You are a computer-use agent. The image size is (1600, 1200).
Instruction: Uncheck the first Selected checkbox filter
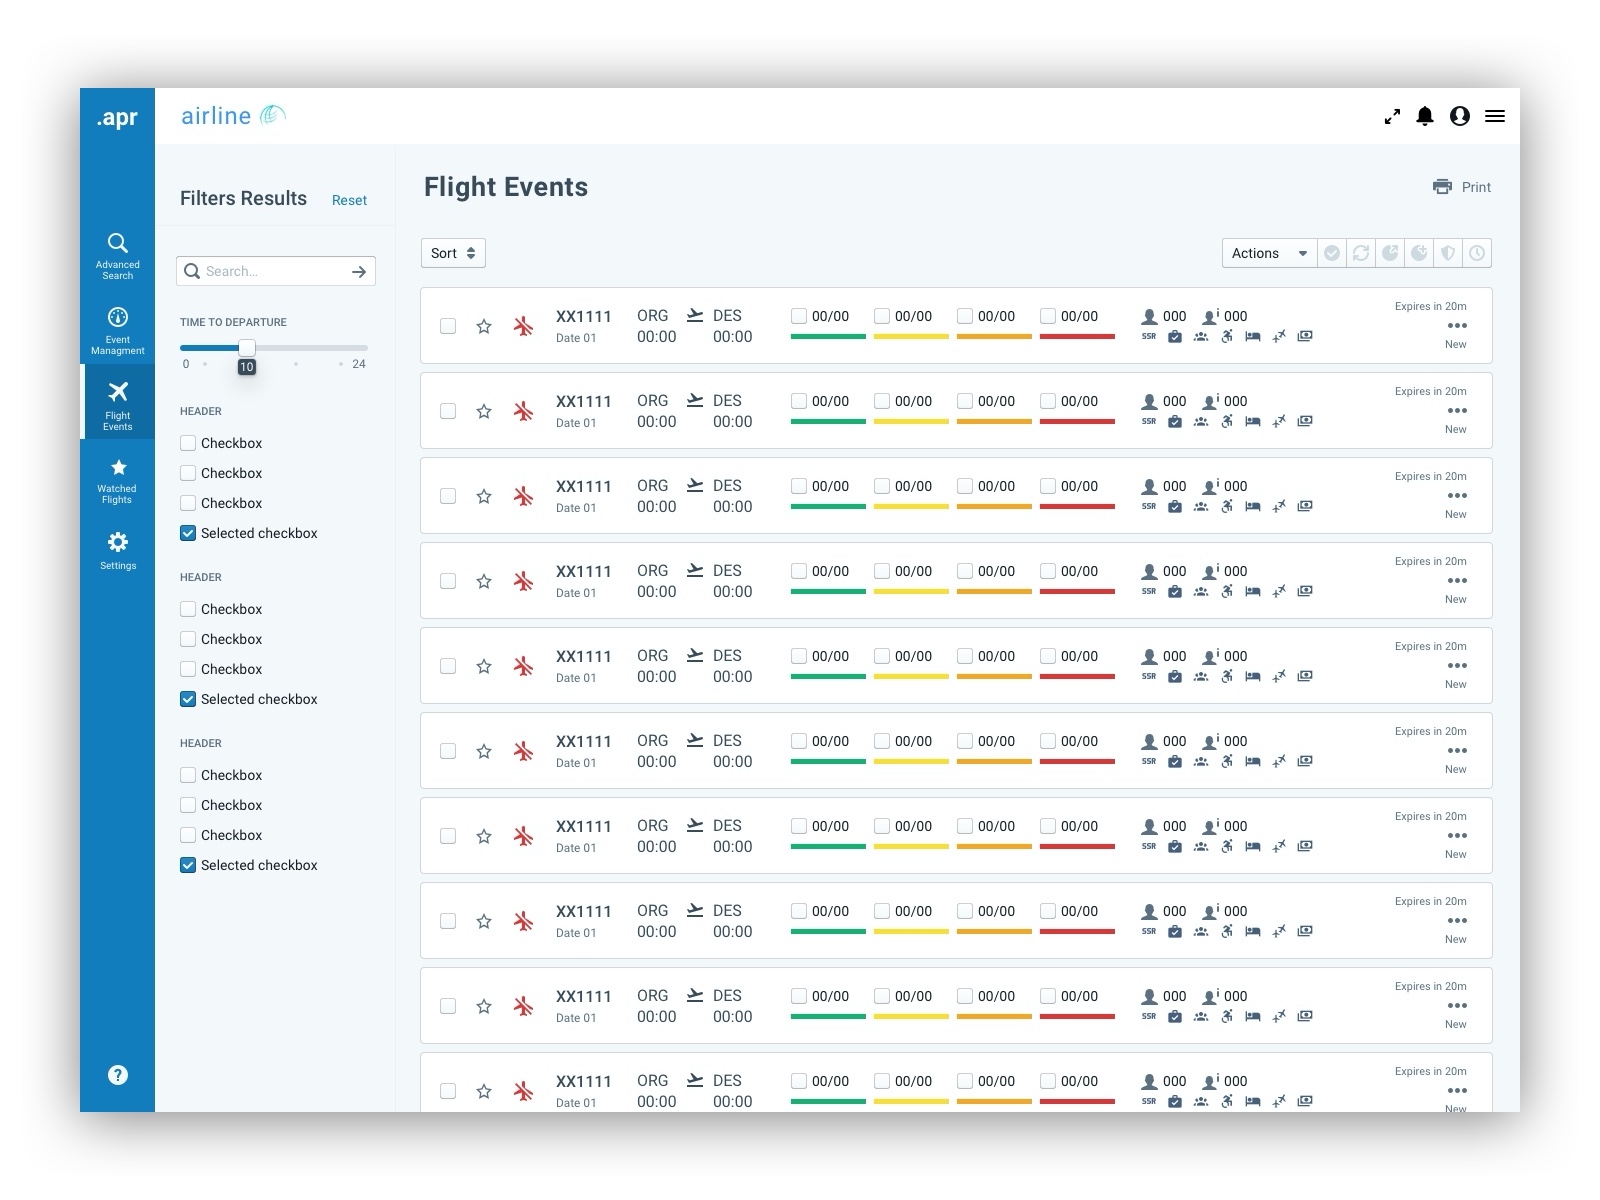(188, 533)
